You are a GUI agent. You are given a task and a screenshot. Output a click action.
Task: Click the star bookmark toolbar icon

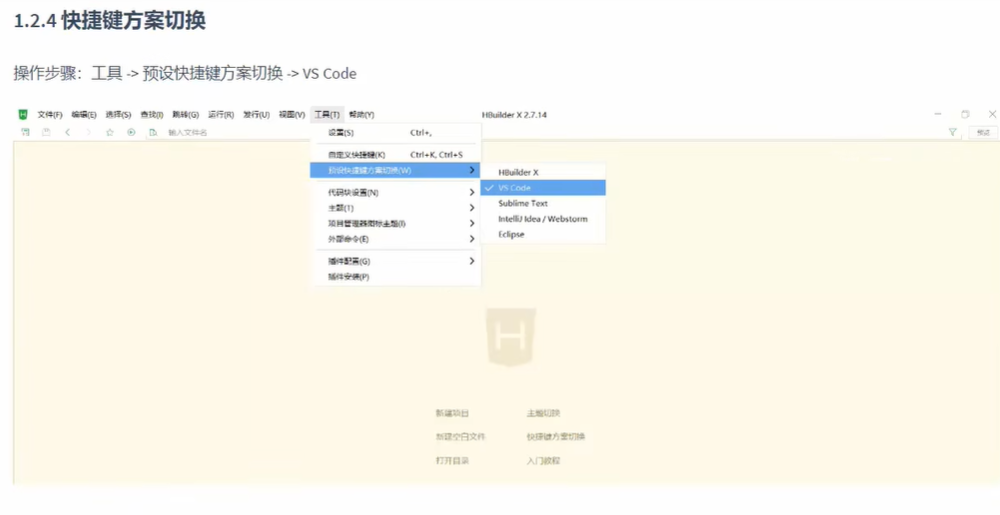pos(110,133)
